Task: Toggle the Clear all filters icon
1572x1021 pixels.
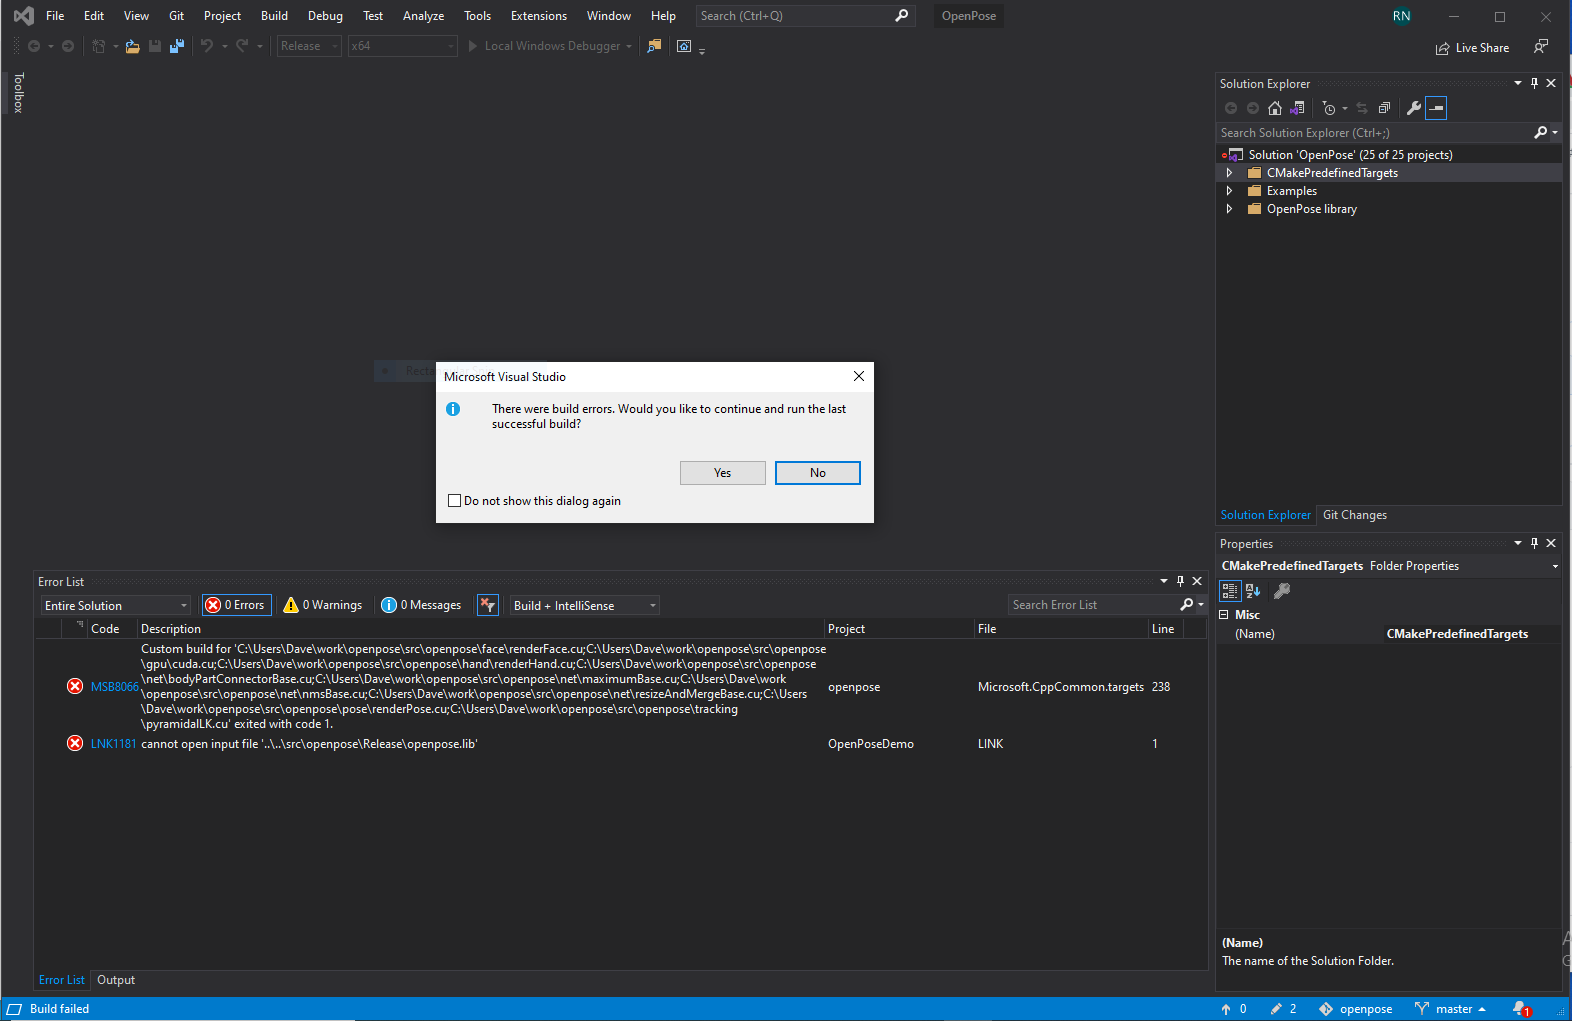Action: 488,605
